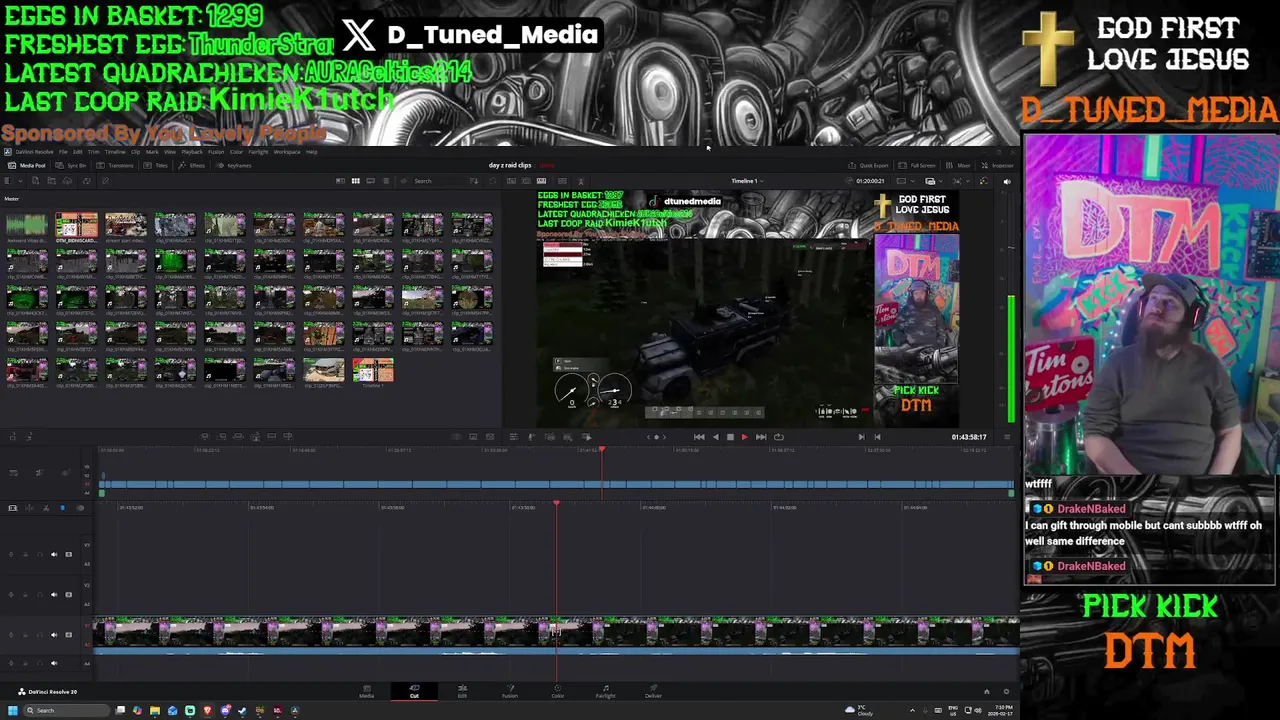
Task: Toggle the Loop playback button
Action: click(x=779, y=436)
